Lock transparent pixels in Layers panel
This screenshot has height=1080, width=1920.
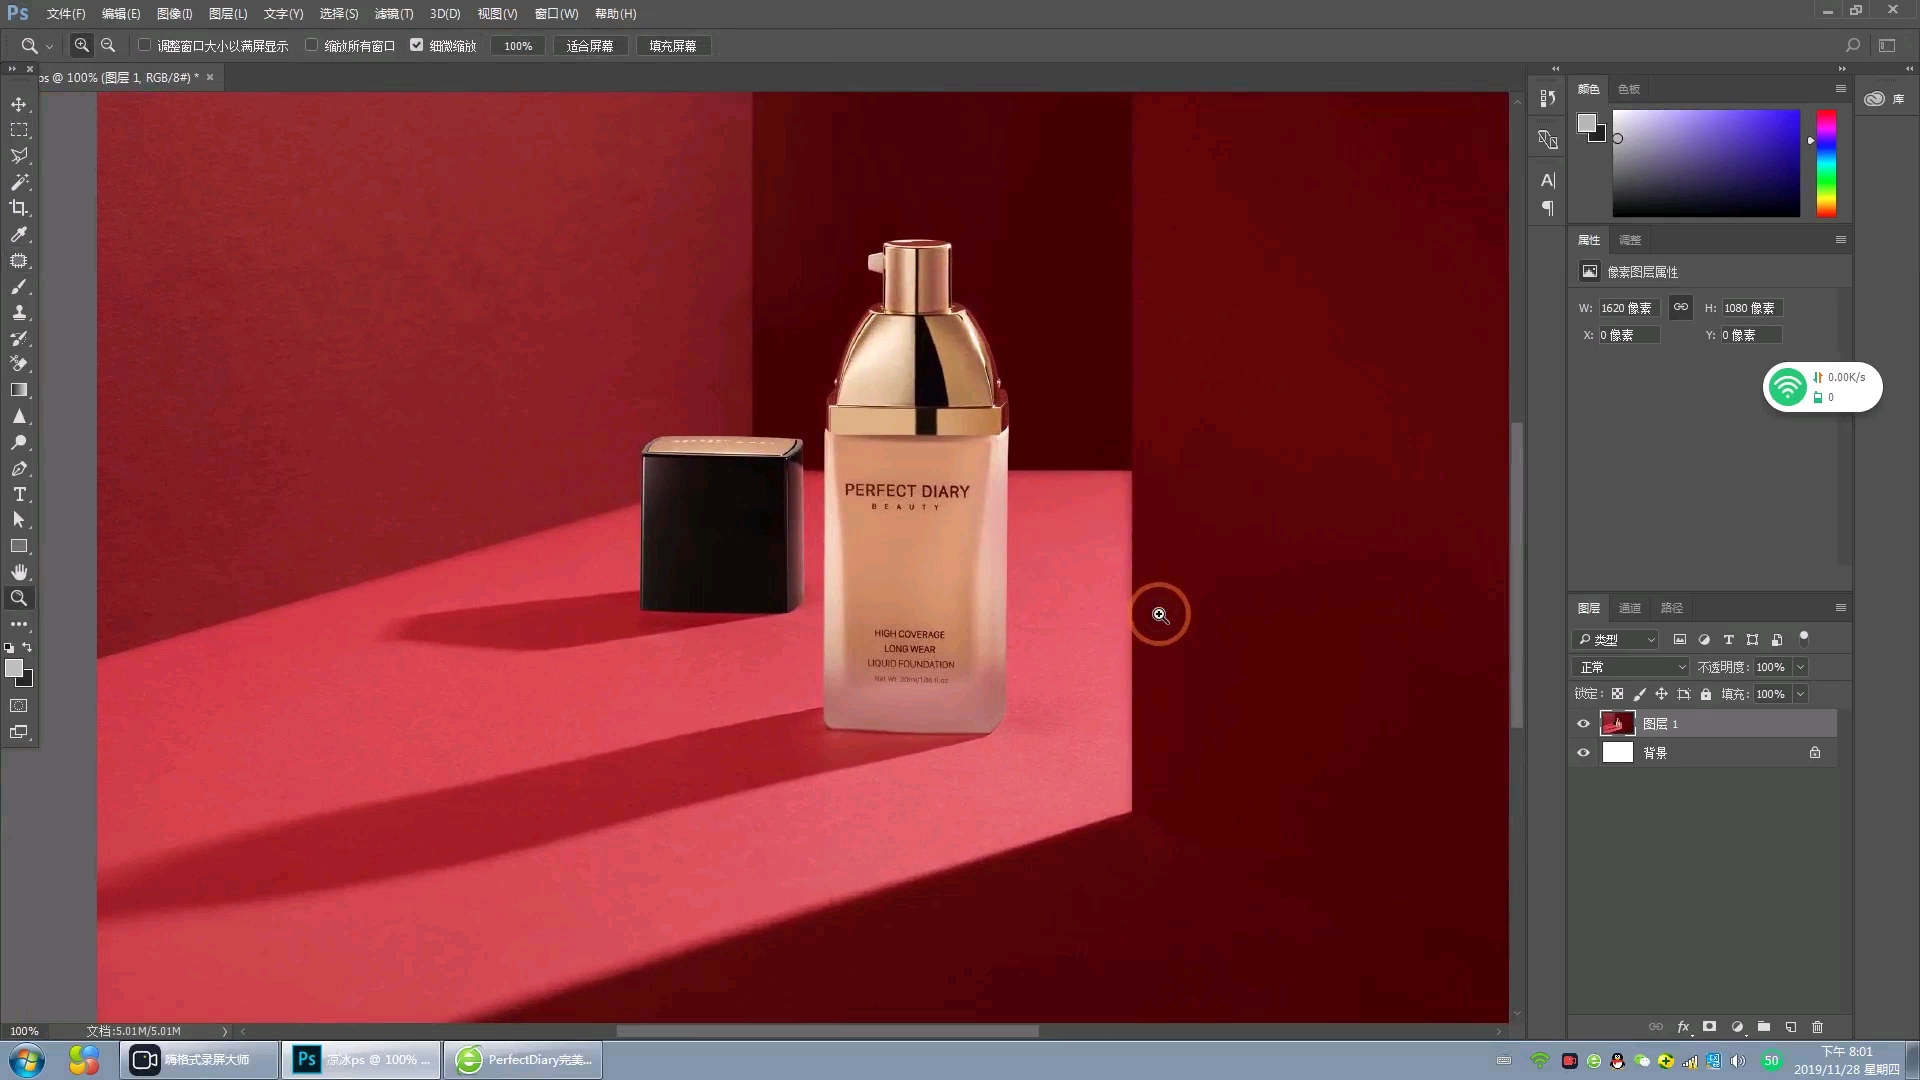tap(1617, 694)
